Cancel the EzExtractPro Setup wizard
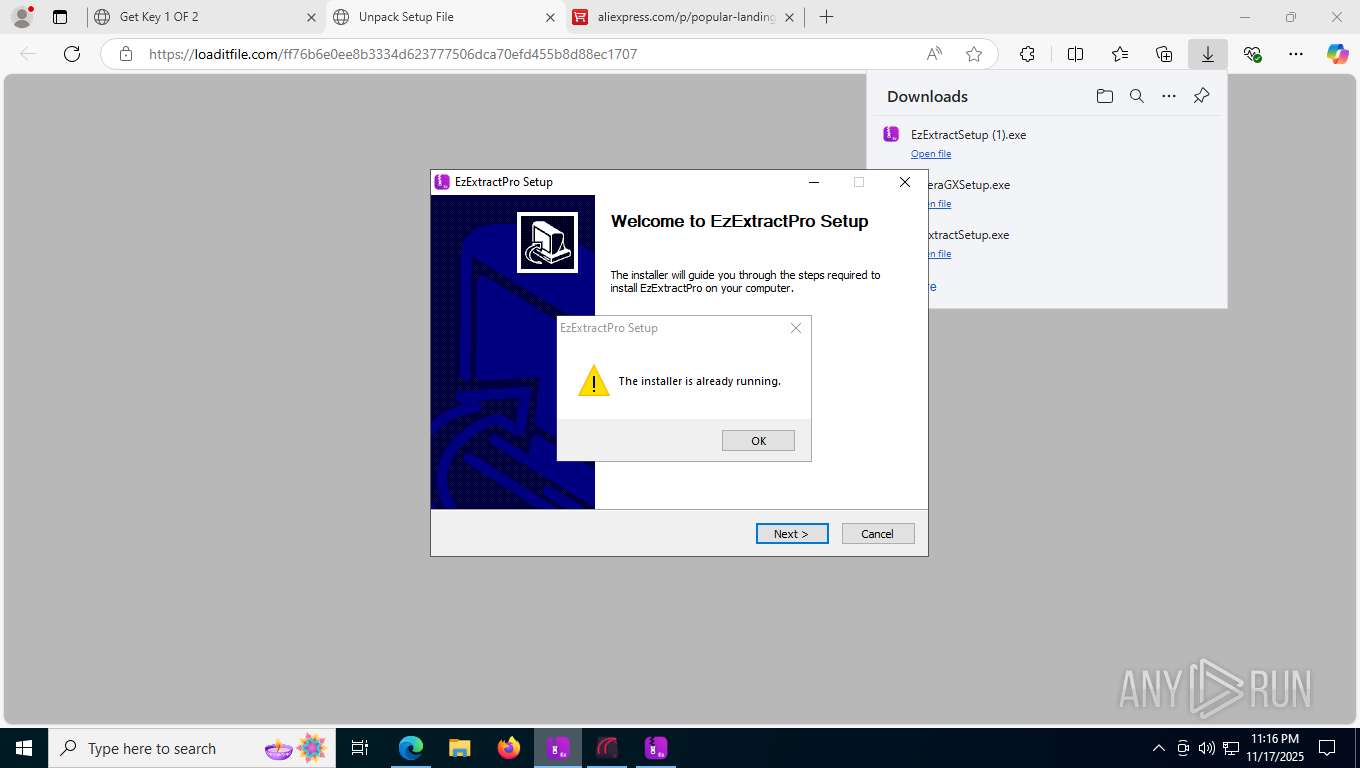The height and width of the screenshot is (768, 1360). [x=877, y=534]
